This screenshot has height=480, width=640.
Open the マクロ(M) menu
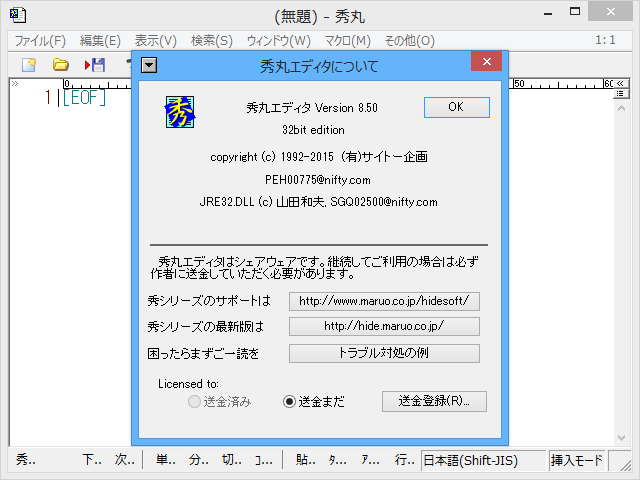347,41
